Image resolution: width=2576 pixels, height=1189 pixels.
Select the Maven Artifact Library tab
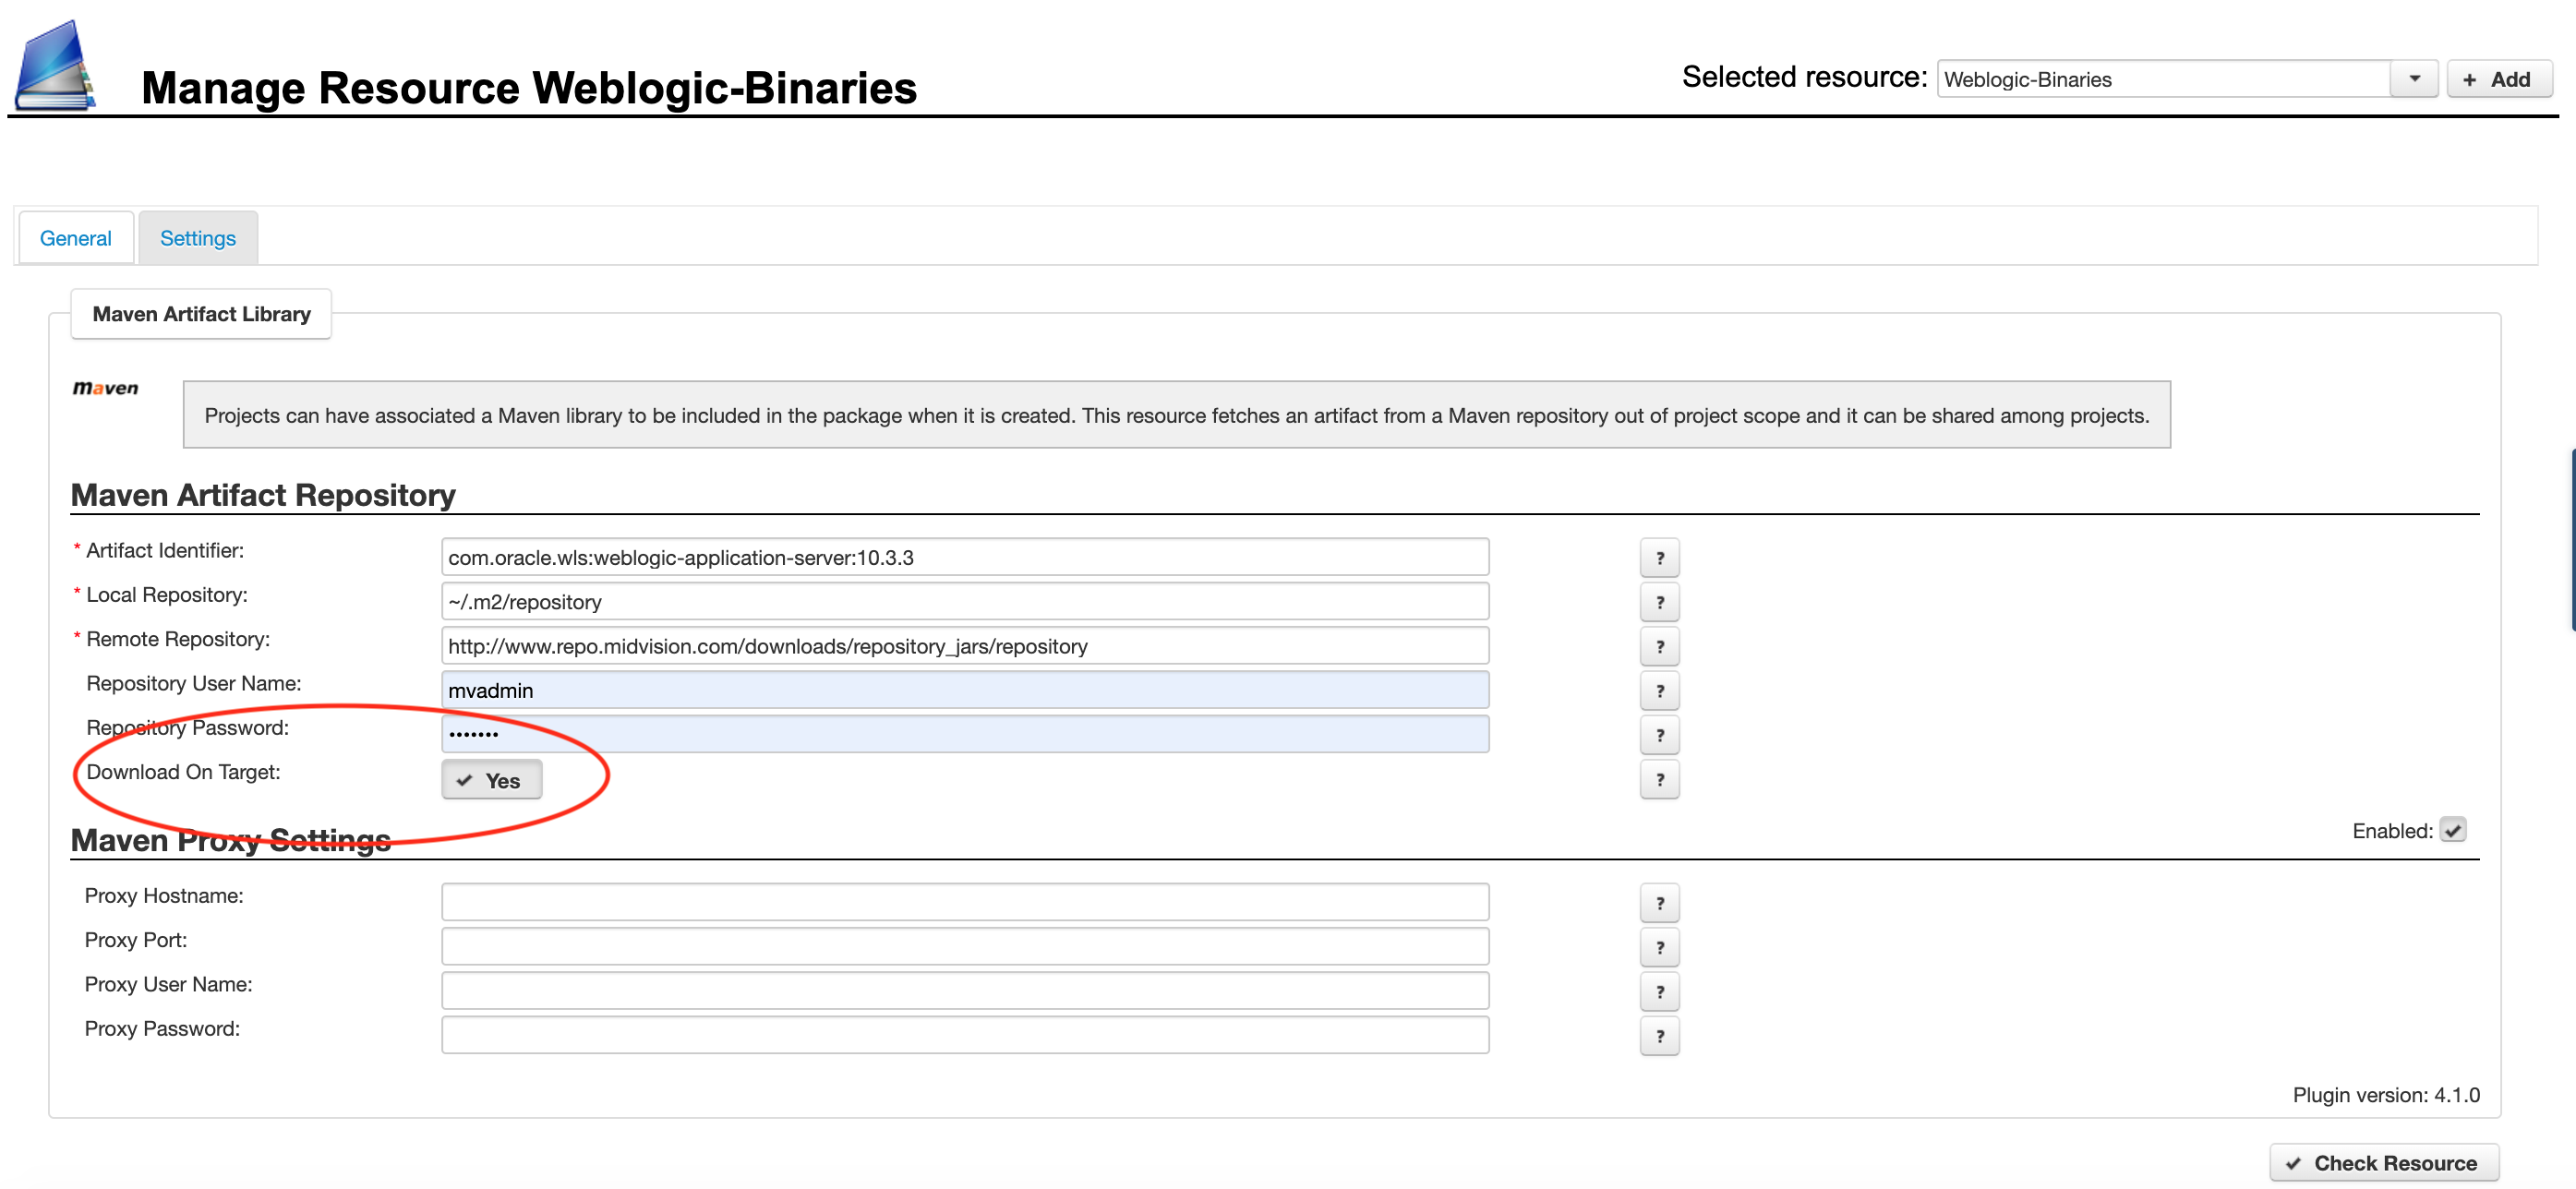click(x=201, y=314)
